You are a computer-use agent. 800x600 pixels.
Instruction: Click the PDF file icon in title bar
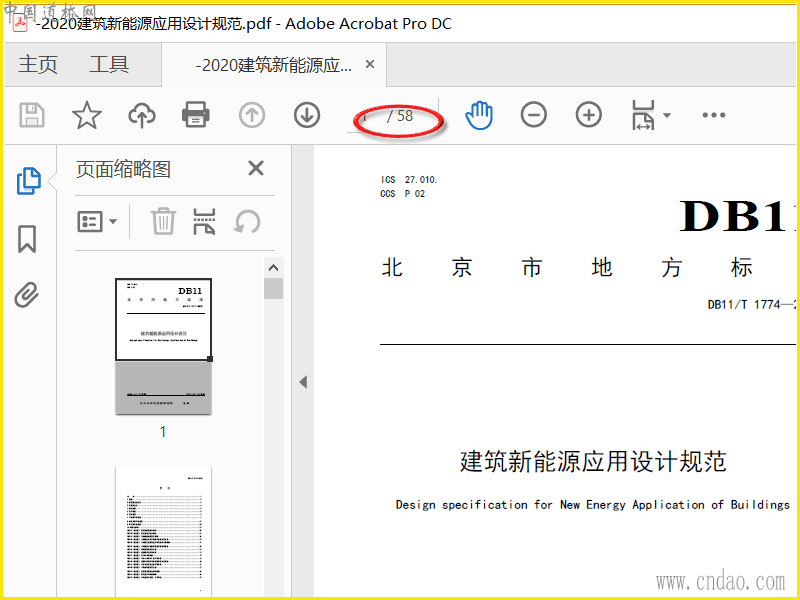(x=19, y=24)
